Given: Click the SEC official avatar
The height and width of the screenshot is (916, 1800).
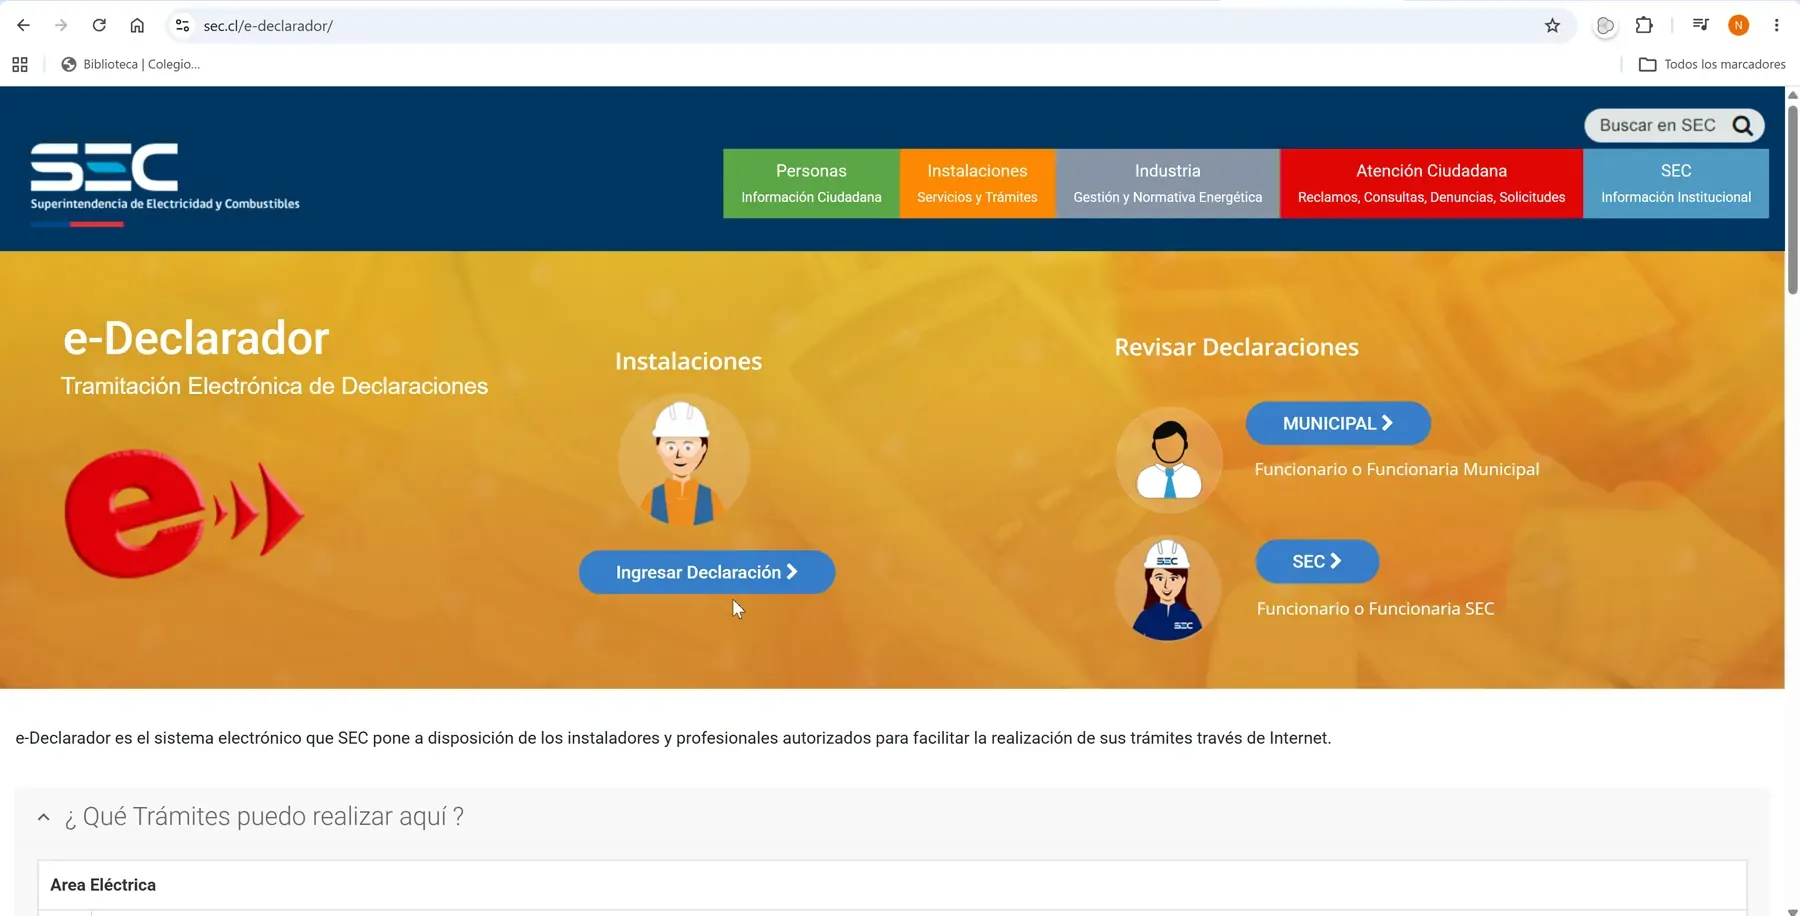Looking at the screenshot, I should (1168, 588).
